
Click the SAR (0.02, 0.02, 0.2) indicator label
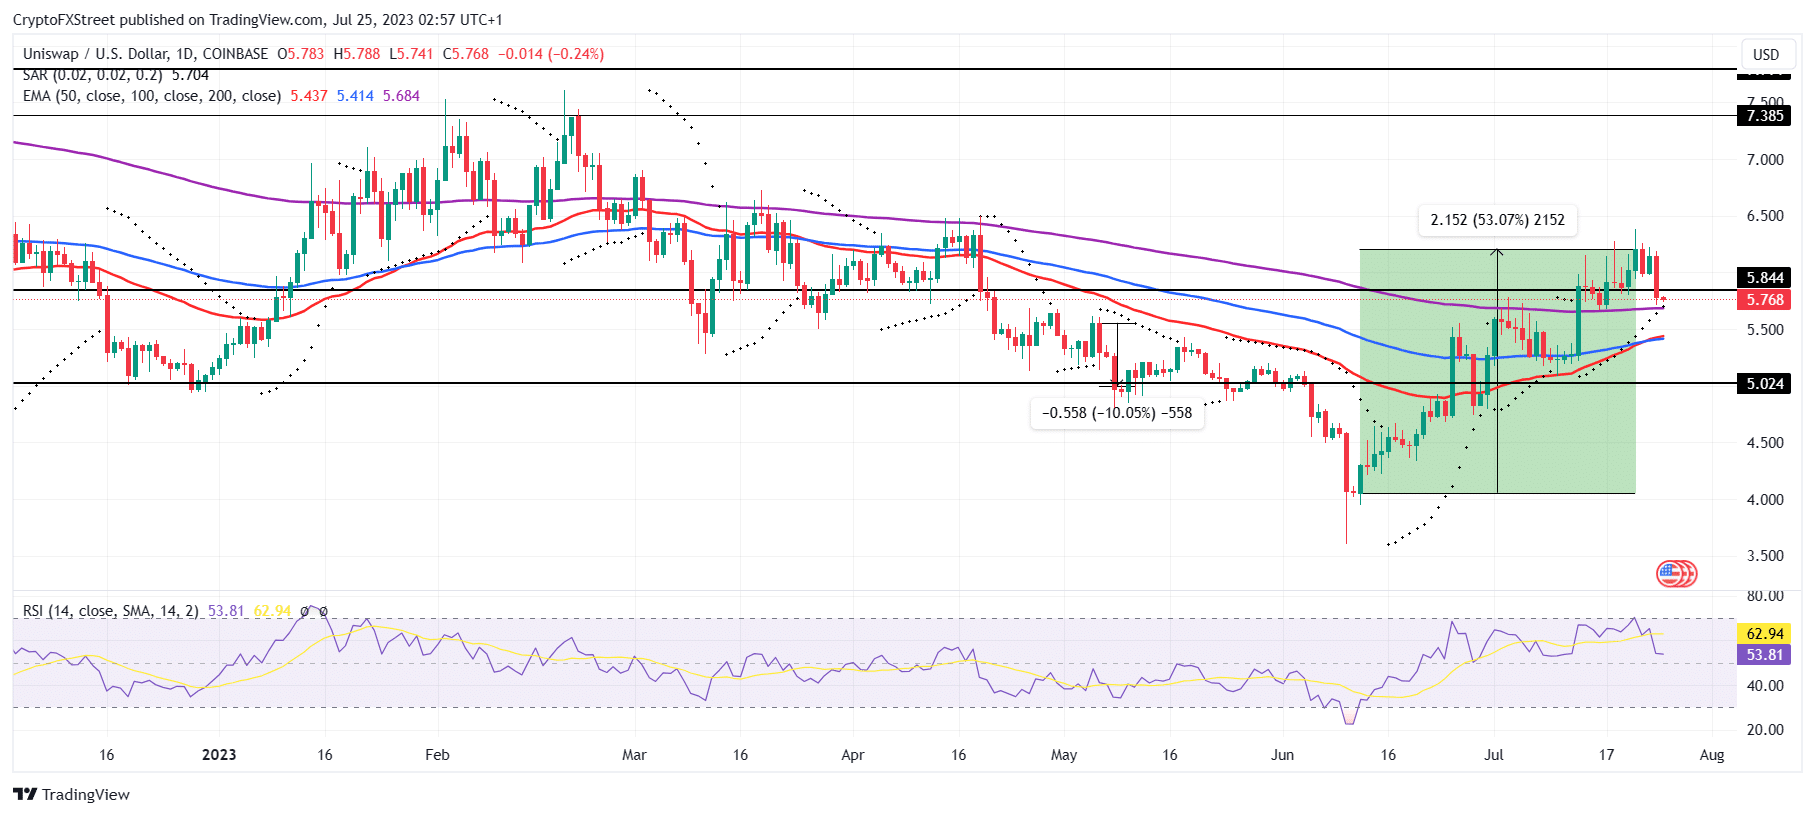[92, 75]
